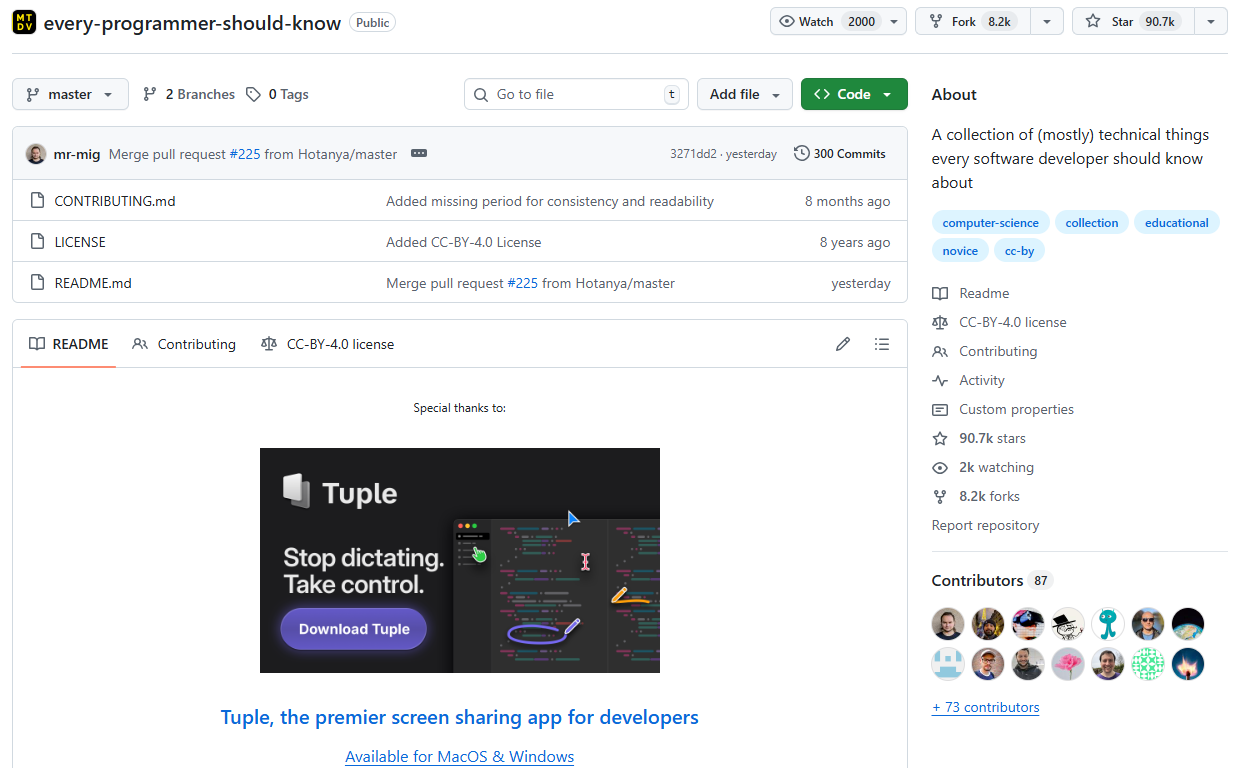
Task: Open Contributing link in About sidebar
Action: point(985,351)
